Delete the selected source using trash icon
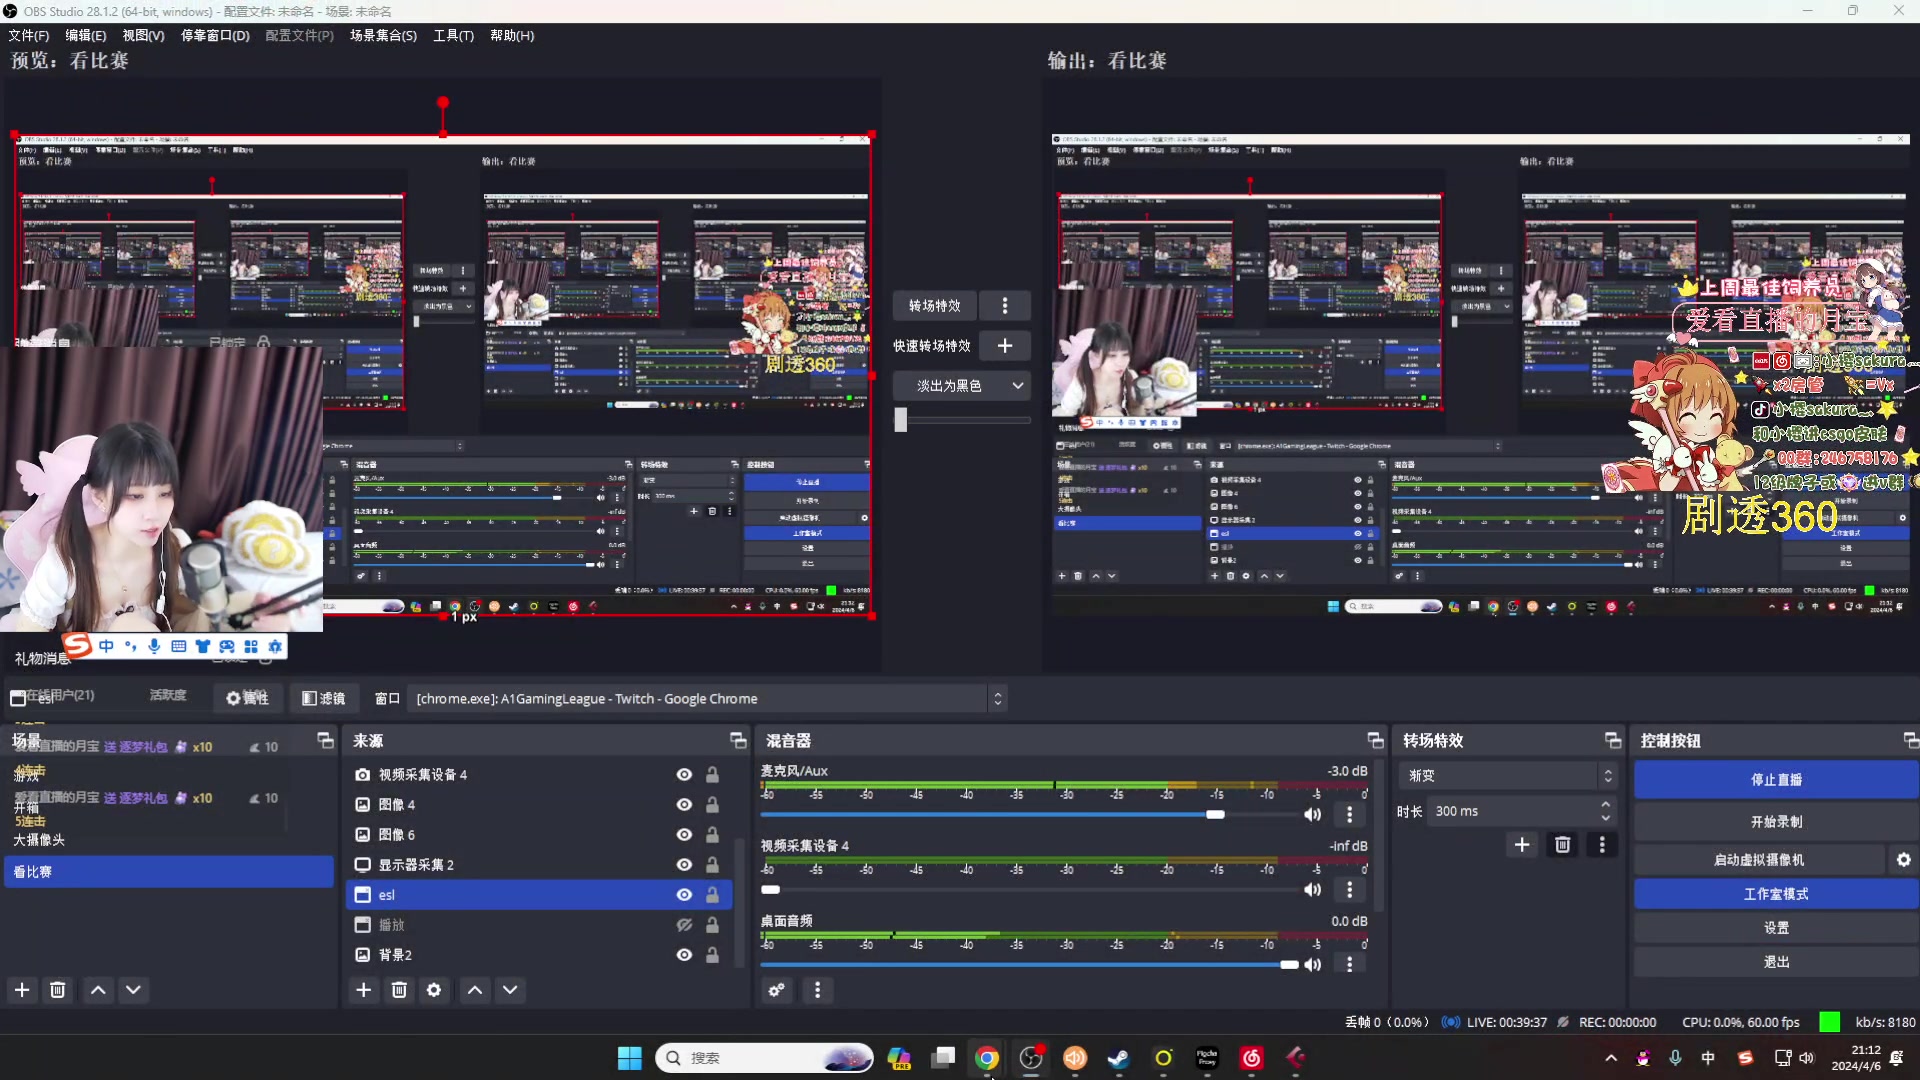1920x1080 pixels. click(x=399, y=990)
